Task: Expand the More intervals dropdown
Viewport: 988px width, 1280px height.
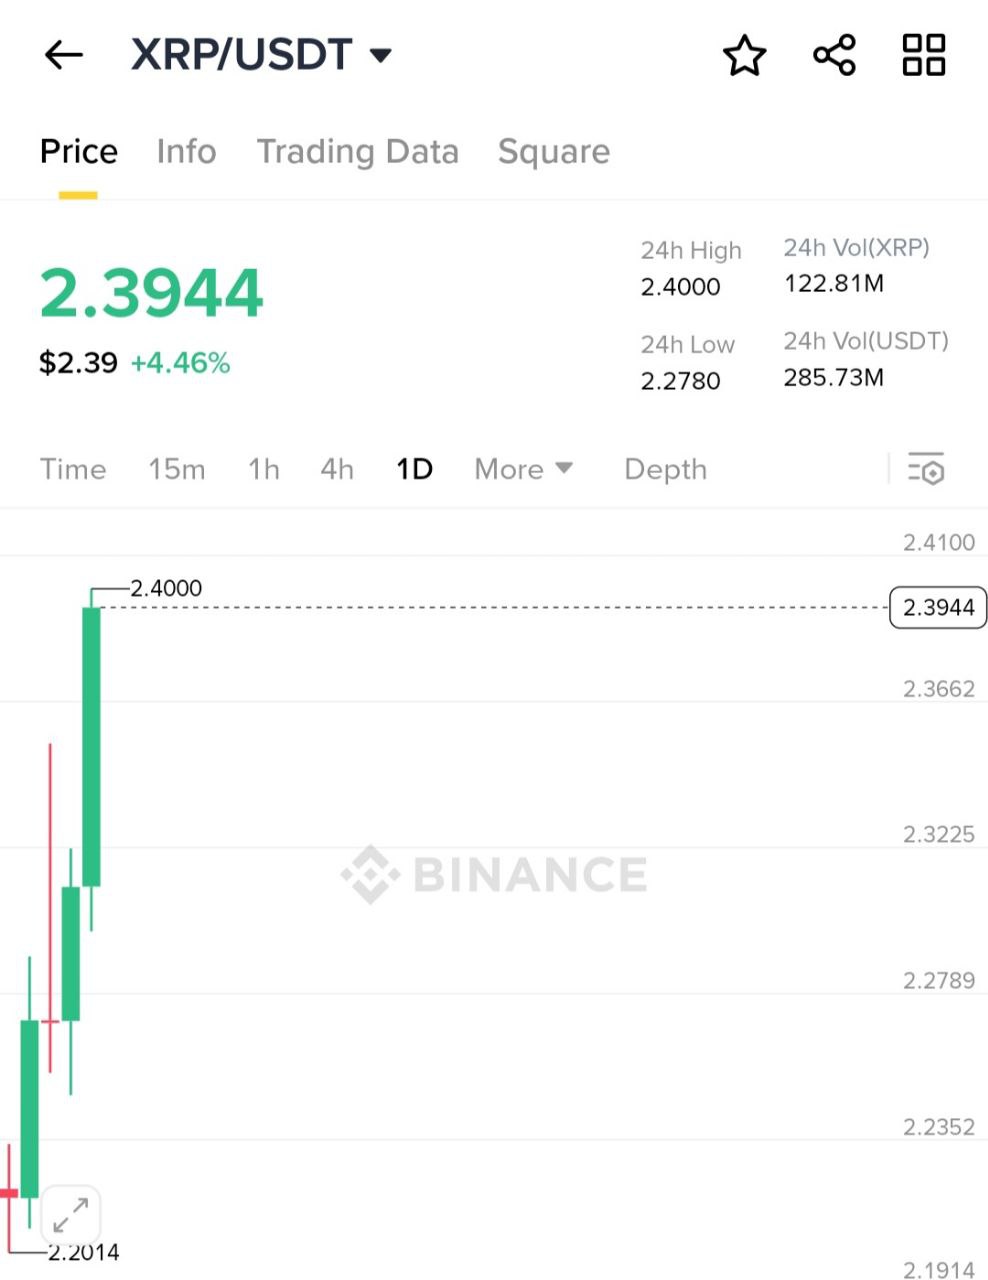Action: point(524,469)
